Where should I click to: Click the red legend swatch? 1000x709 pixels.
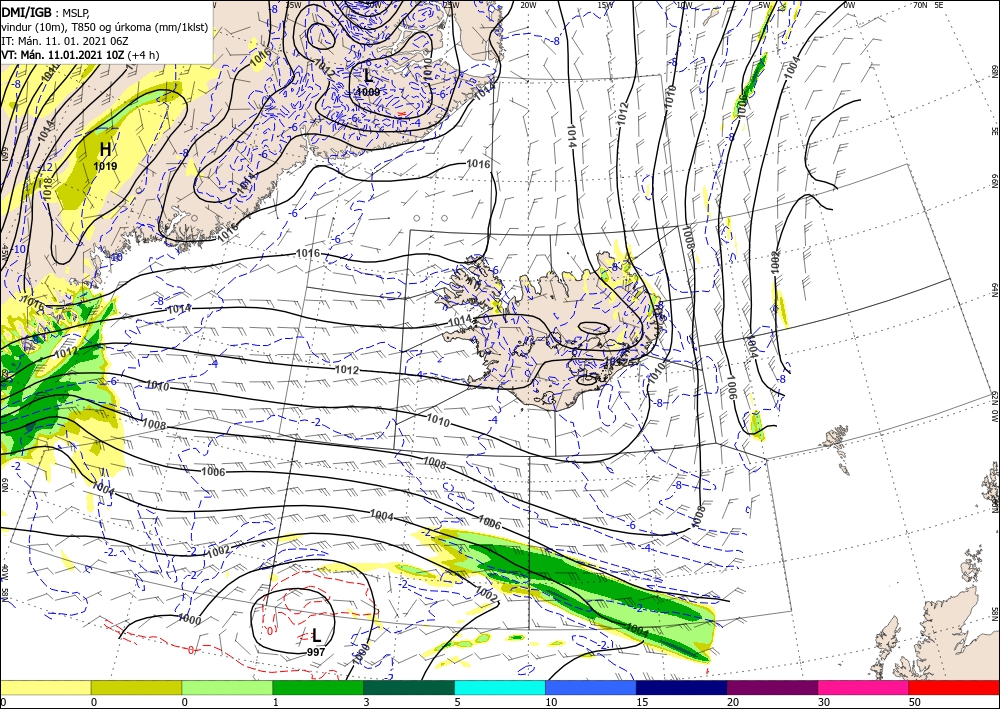click(x=954, y=687)
